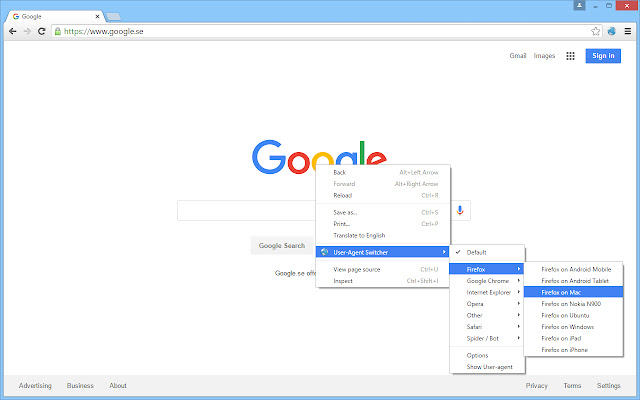The image size is (640, 400).
Task: Click the browser back arrow
Action: coord(13,31)
